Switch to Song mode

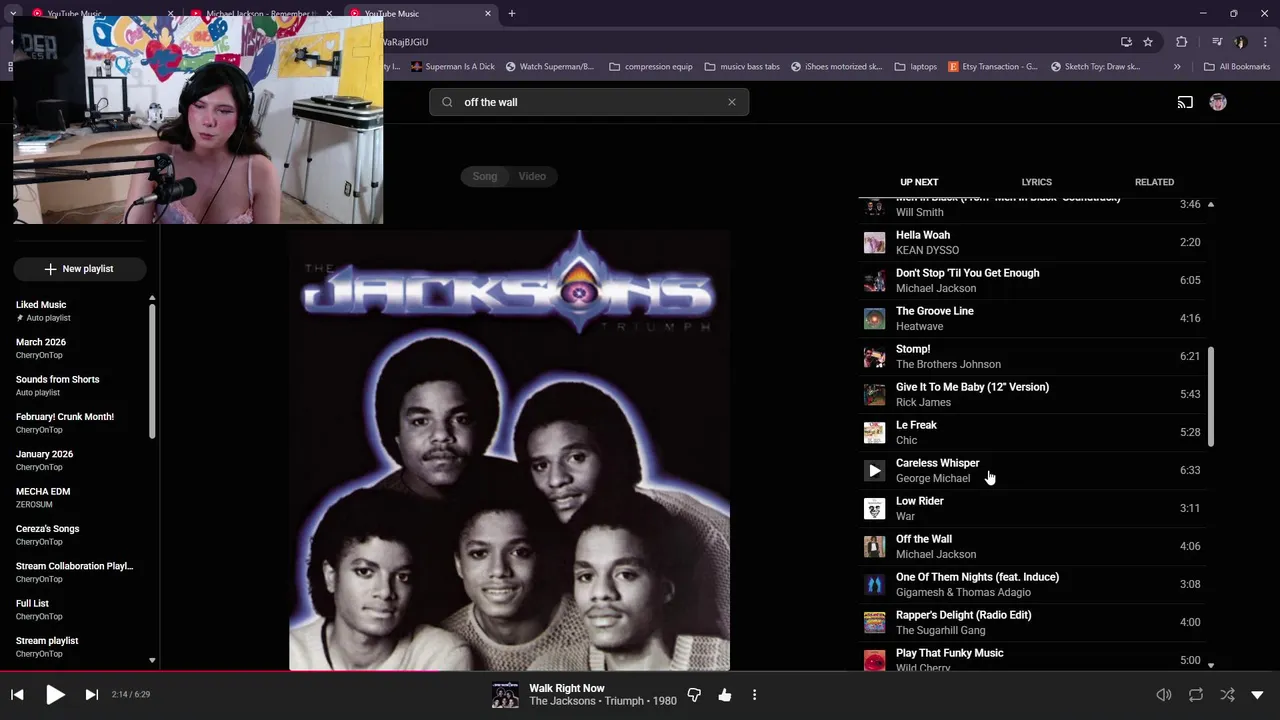click(485, 176)
